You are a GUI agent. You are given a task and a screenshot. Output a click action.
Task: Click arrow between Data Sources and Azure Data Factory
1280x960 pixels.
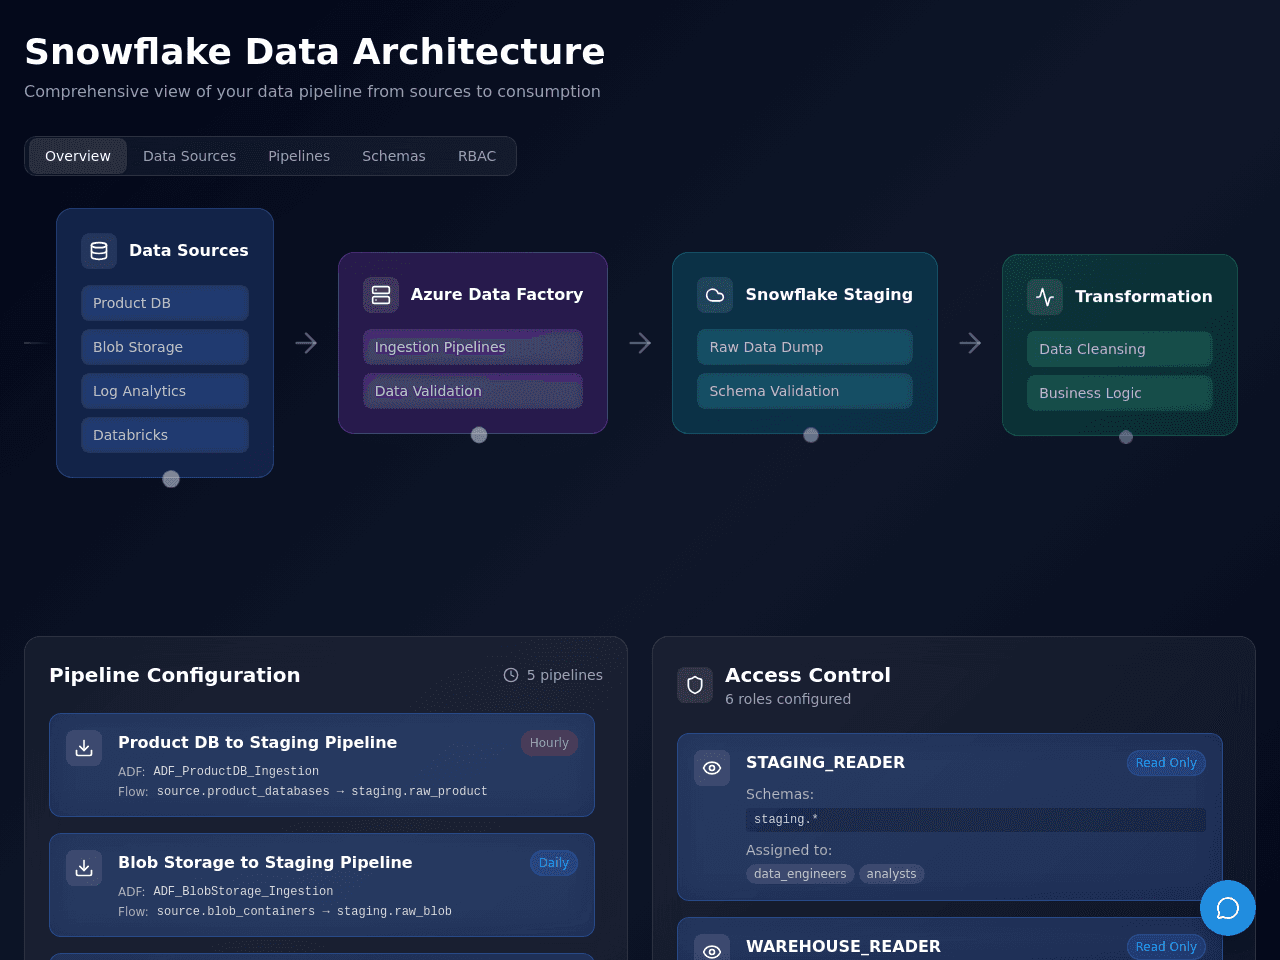point(306,343)
